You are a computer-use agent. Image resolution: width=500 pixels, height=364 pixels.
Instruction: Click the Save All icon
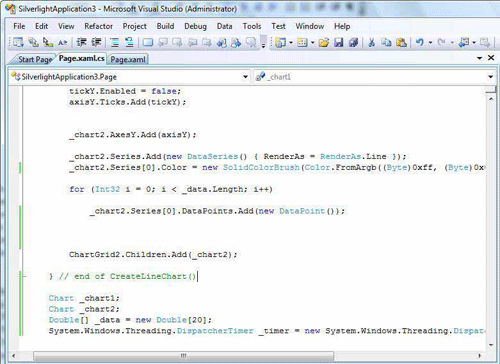353,43
